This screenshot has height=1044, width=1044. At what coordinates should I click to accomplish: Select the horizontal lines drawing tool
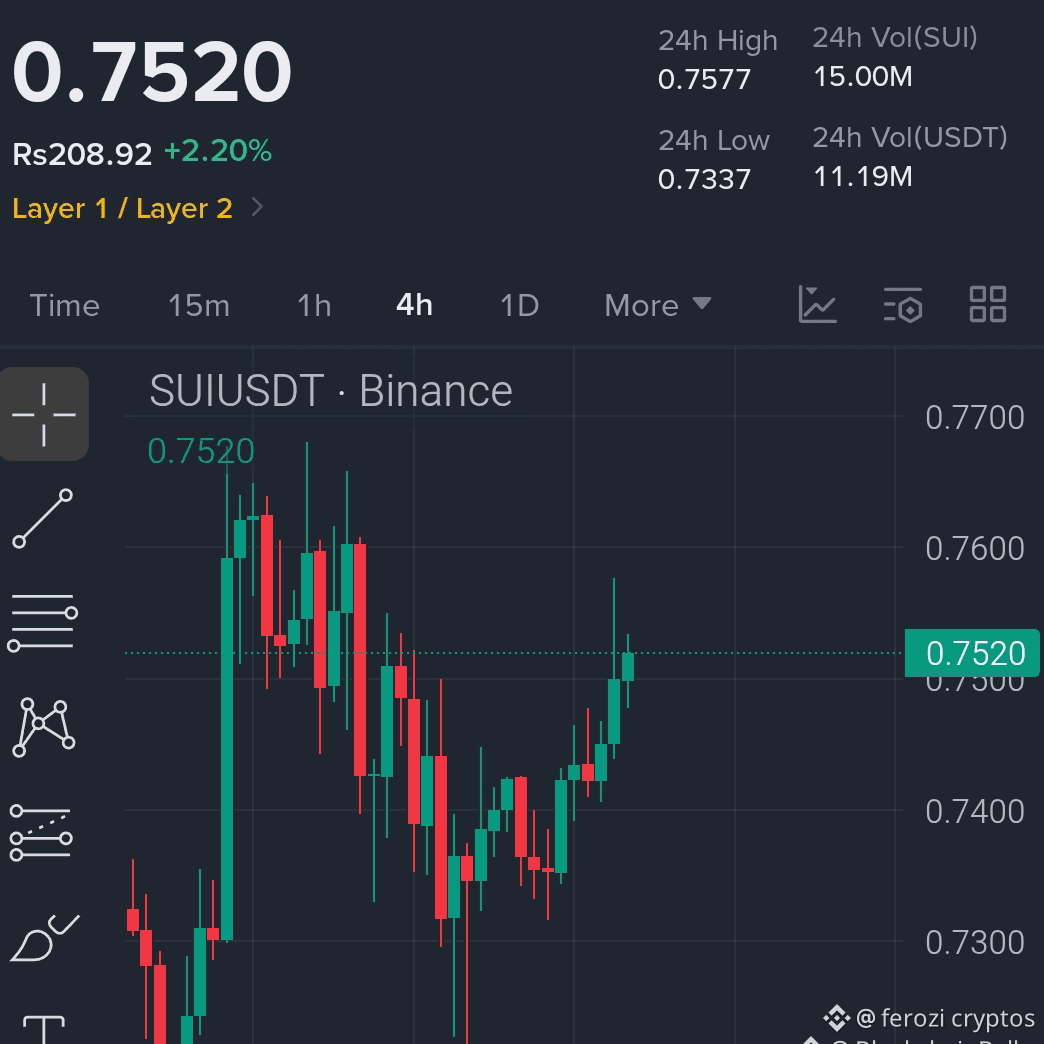click(43, 622)
